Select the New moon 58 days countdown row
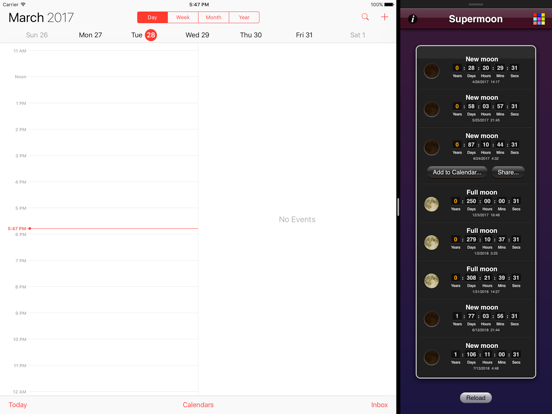552x414 pixels. coord(476,109)
